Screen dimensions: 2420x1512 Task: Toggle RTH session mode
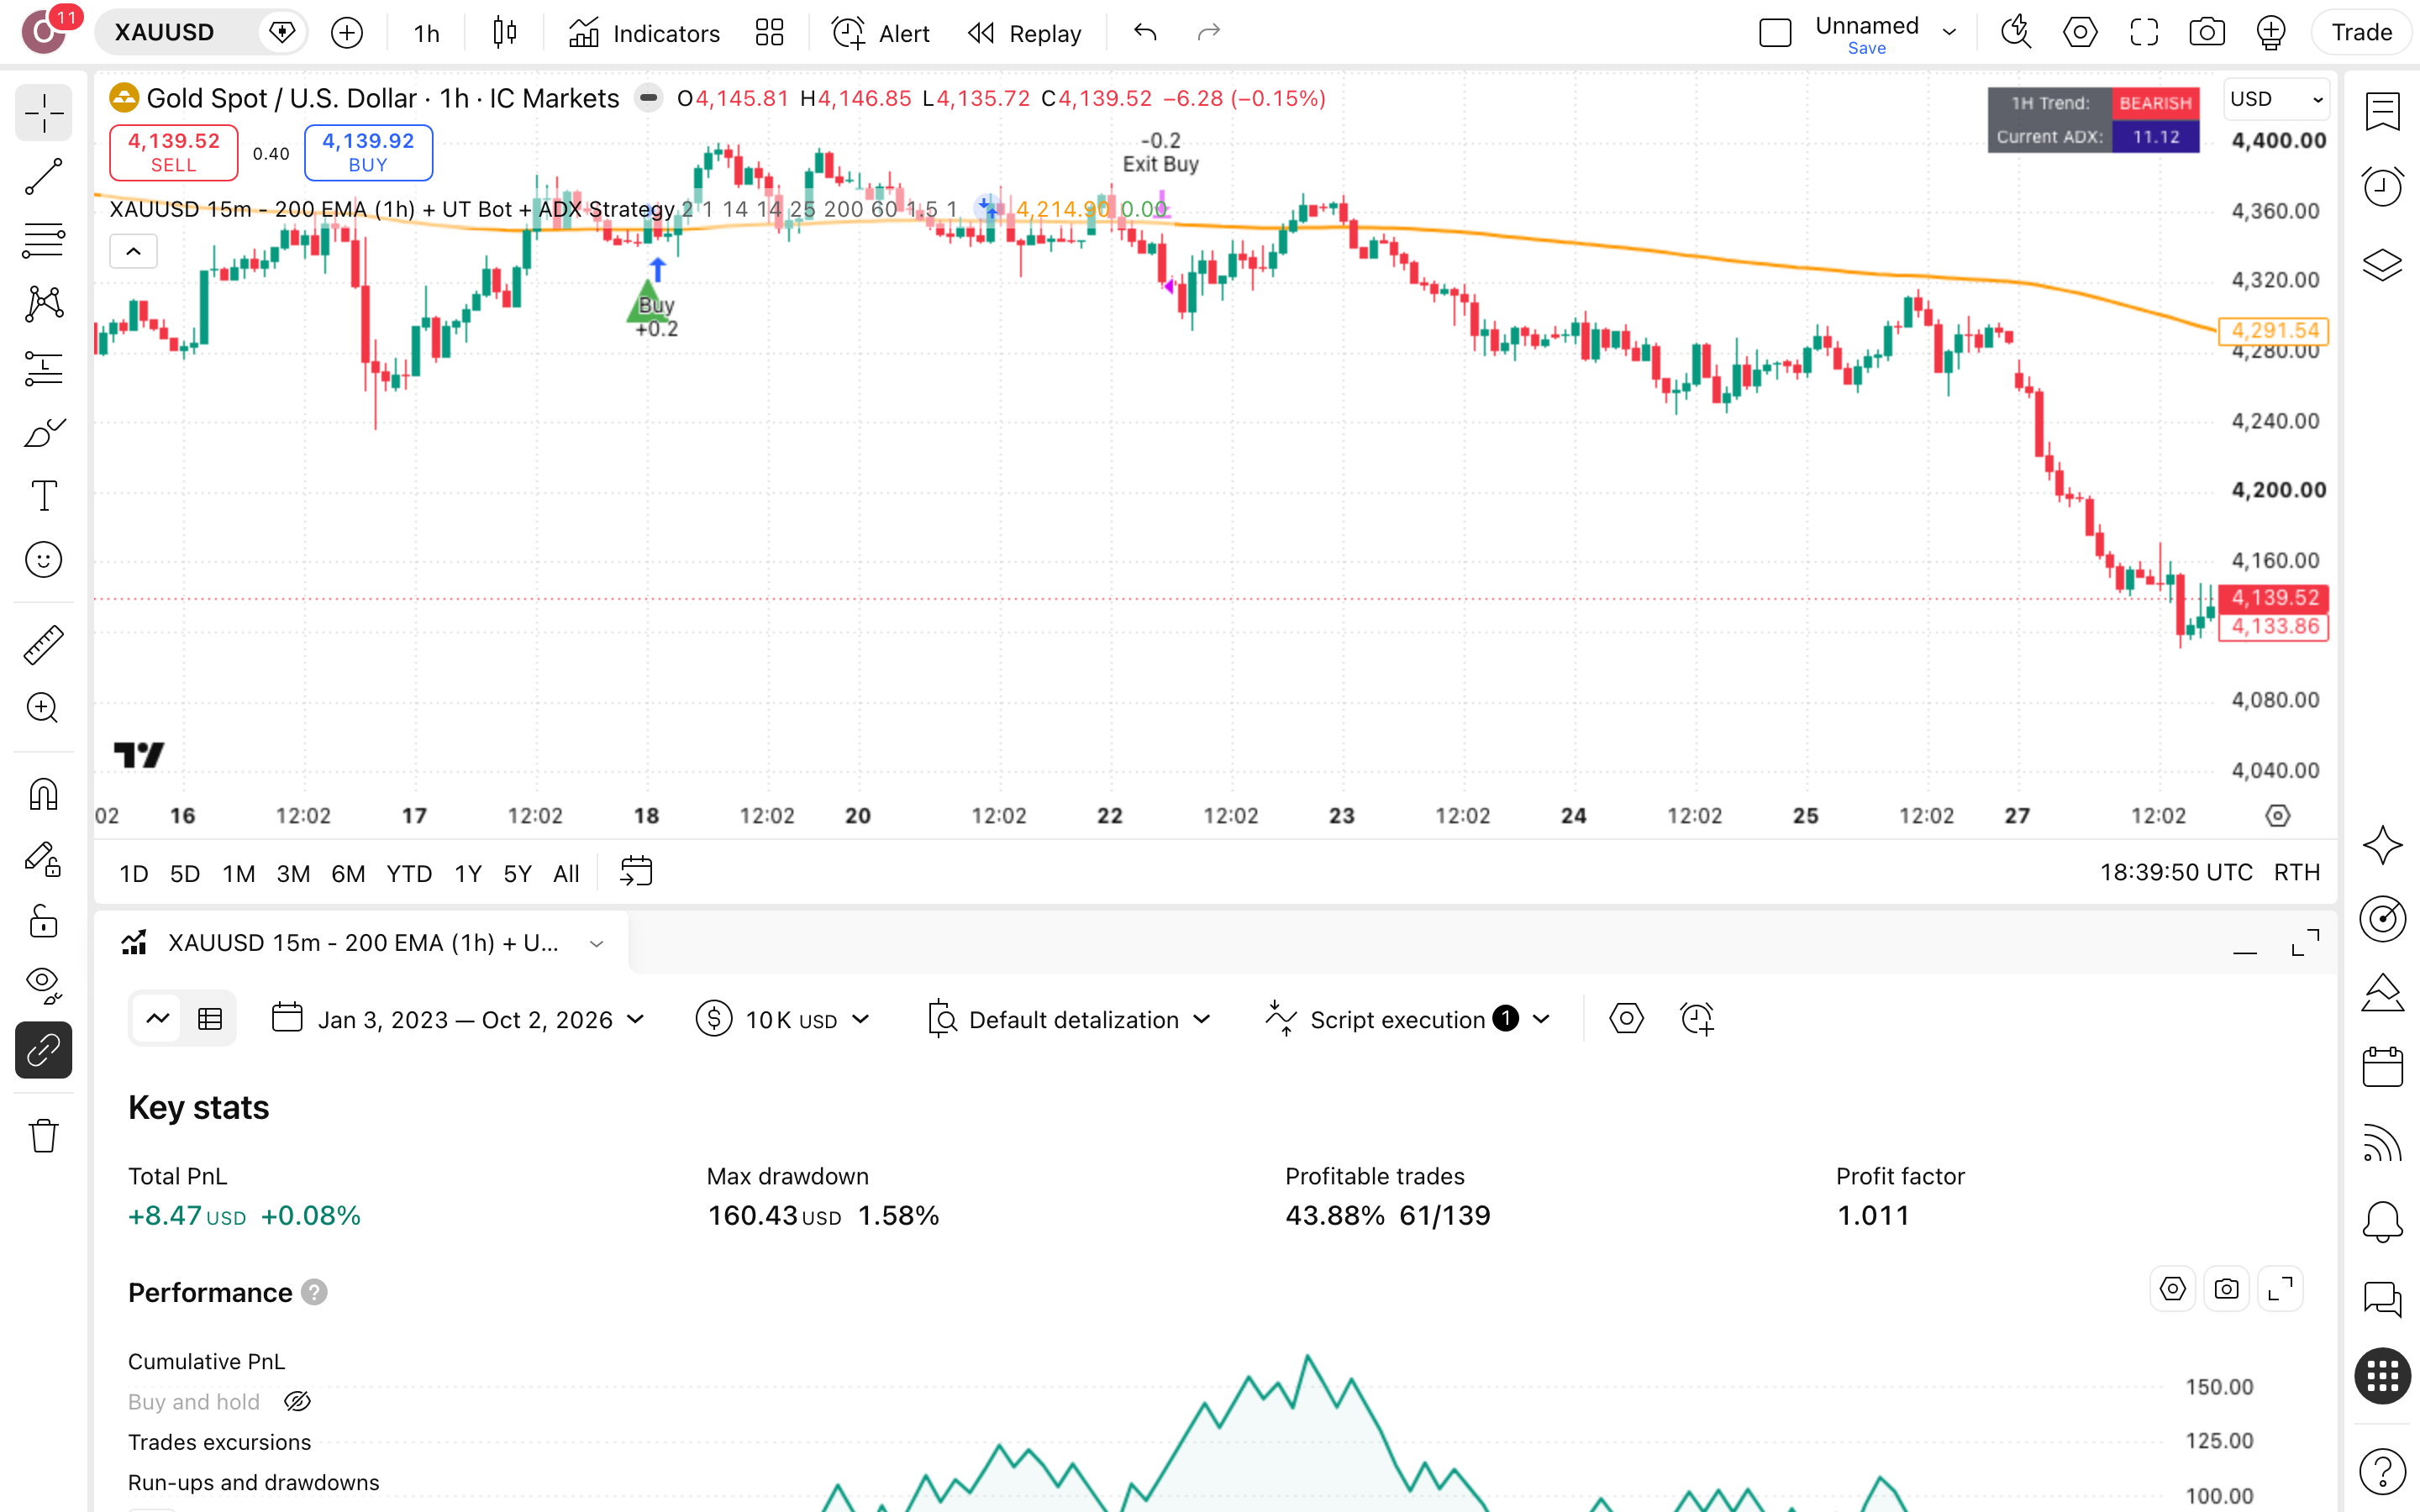(x=2296, y=872)
